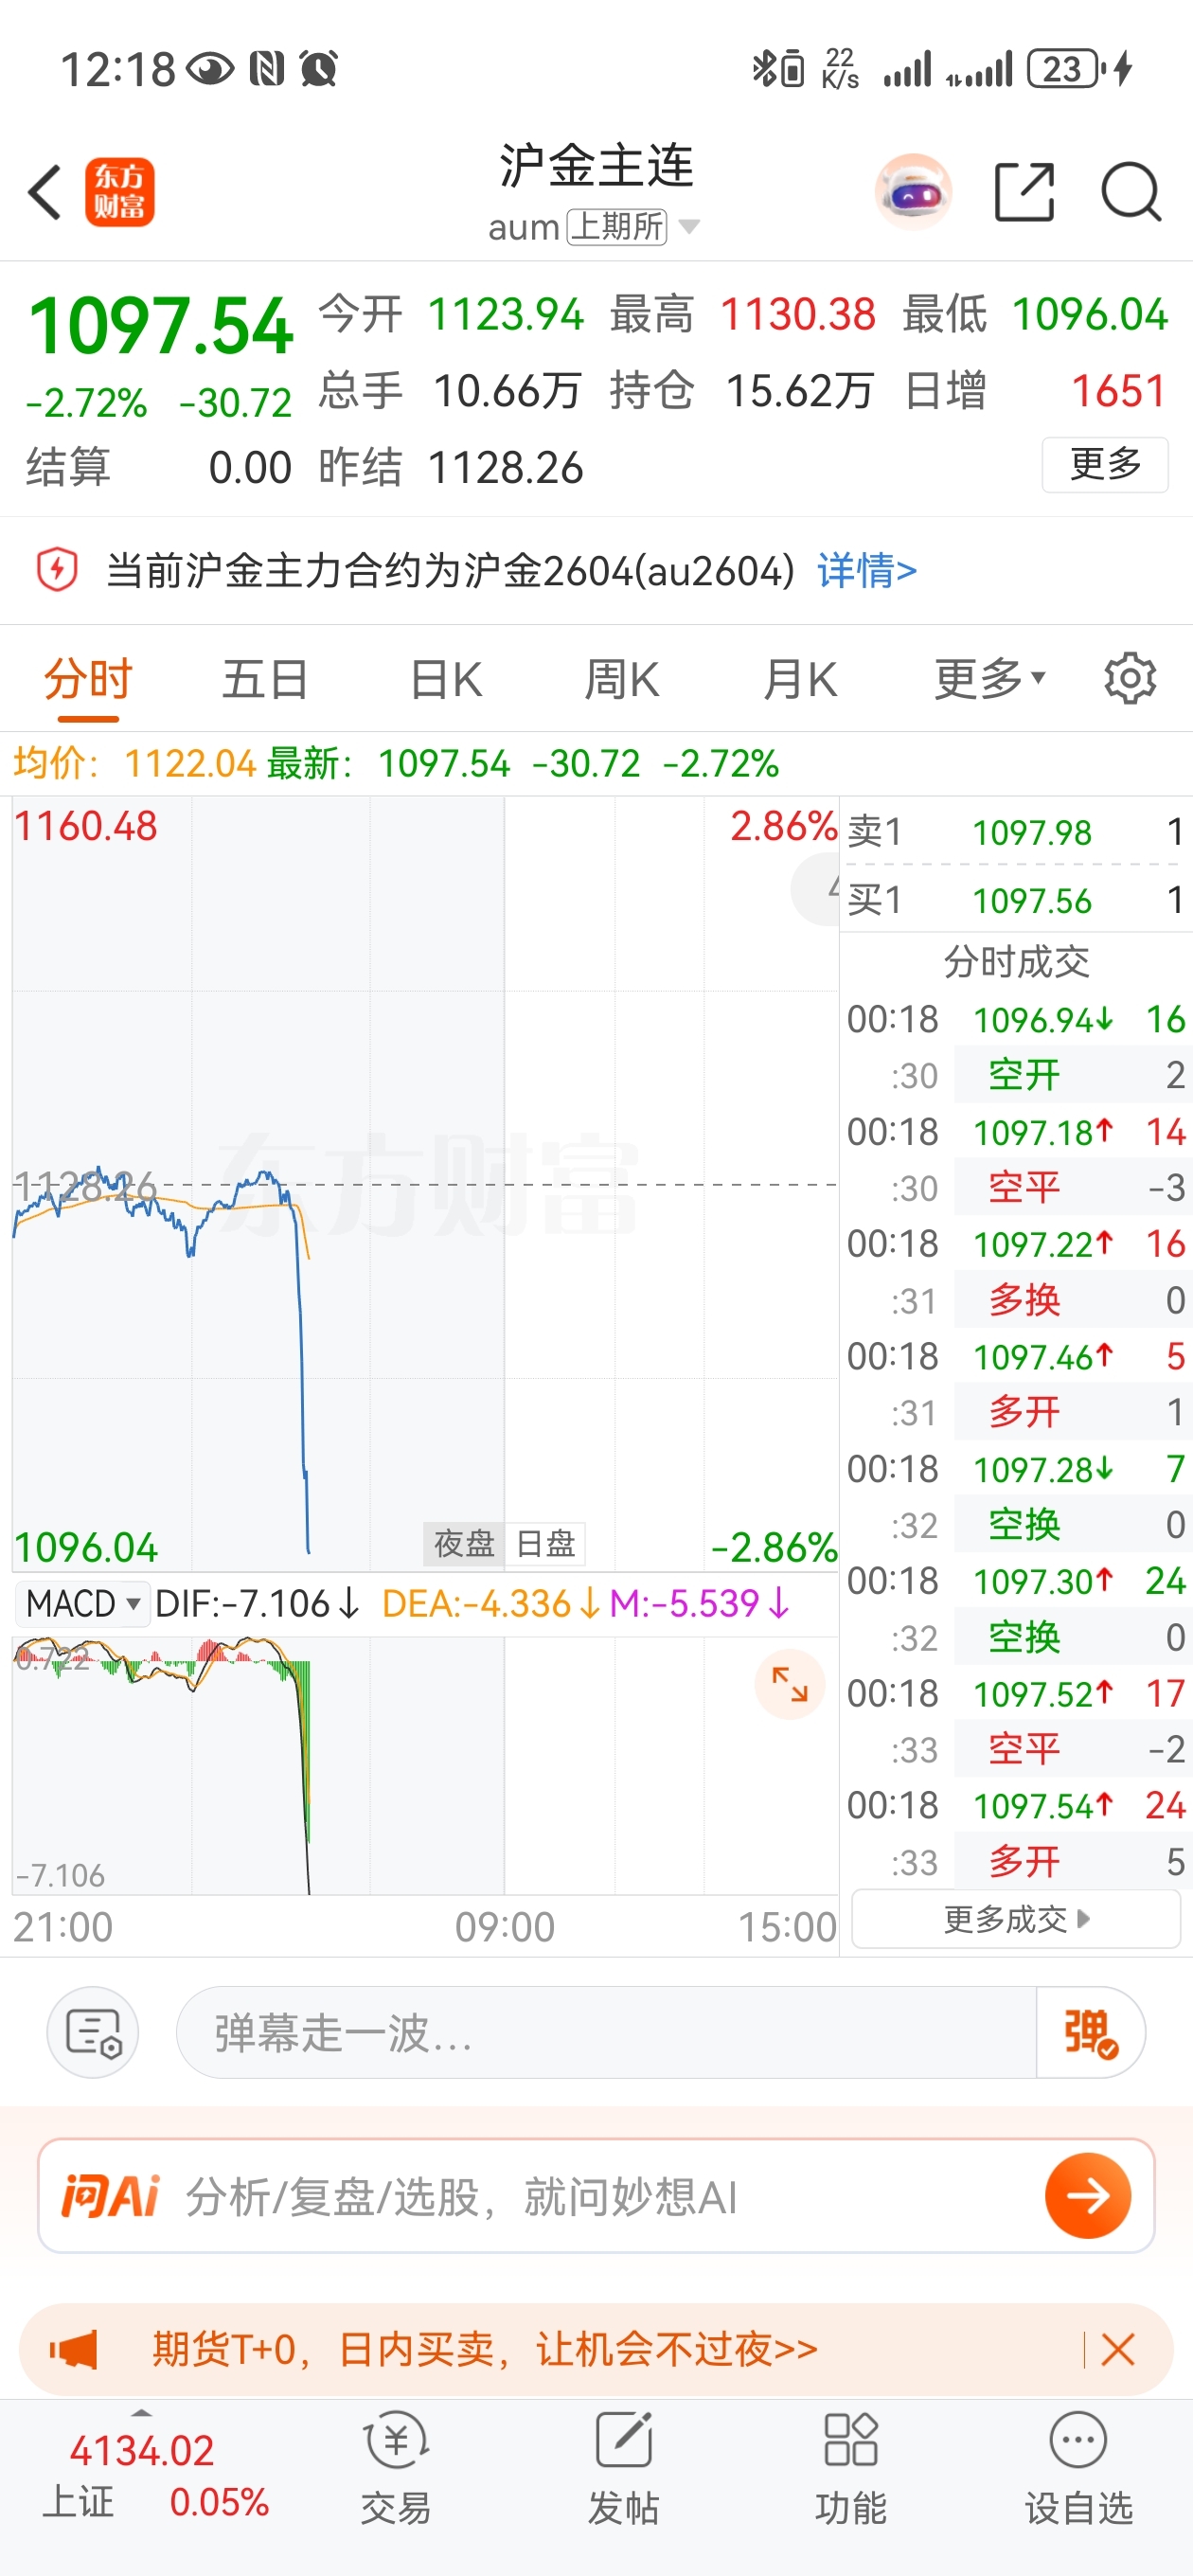Close the 期货T+0 promotional banner

point(1117,2349)
